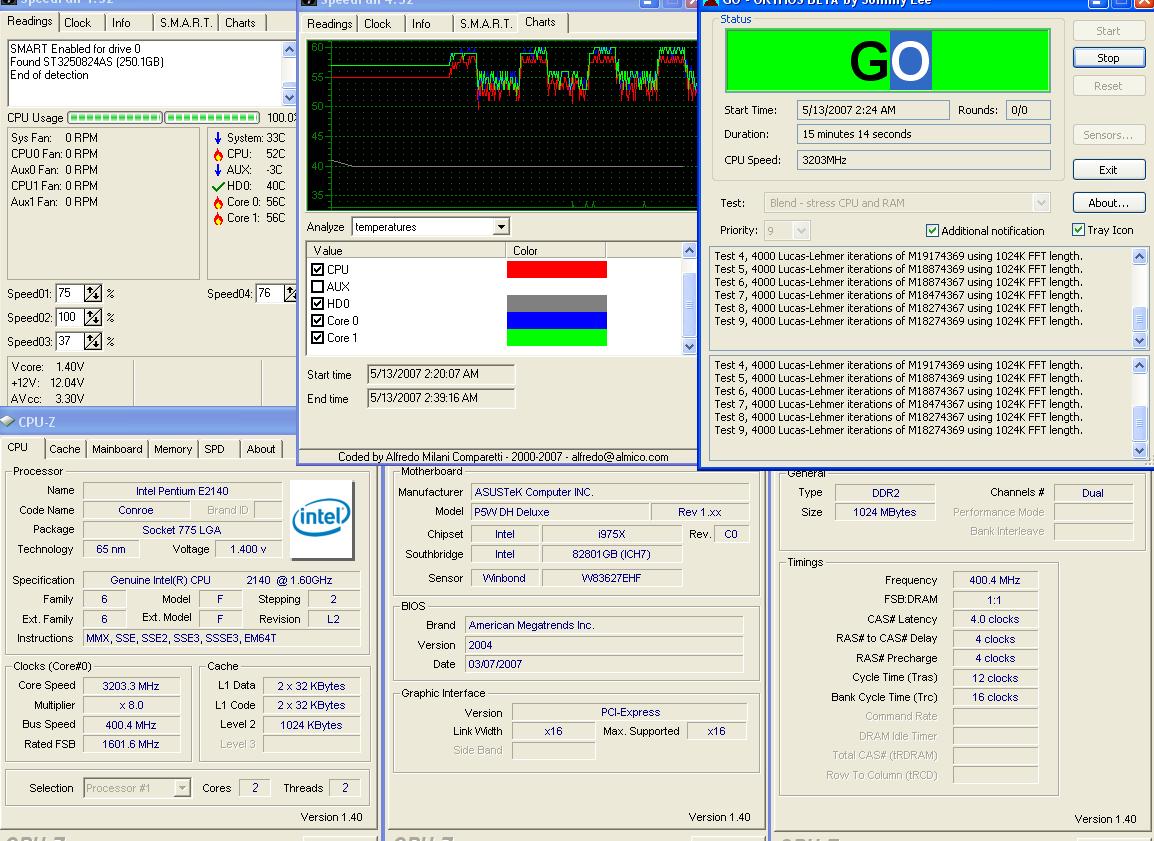Click the CAS# Latency 4.0 clocks value
The width and height of the screenshot is (1154, 841).
(995, 620)
